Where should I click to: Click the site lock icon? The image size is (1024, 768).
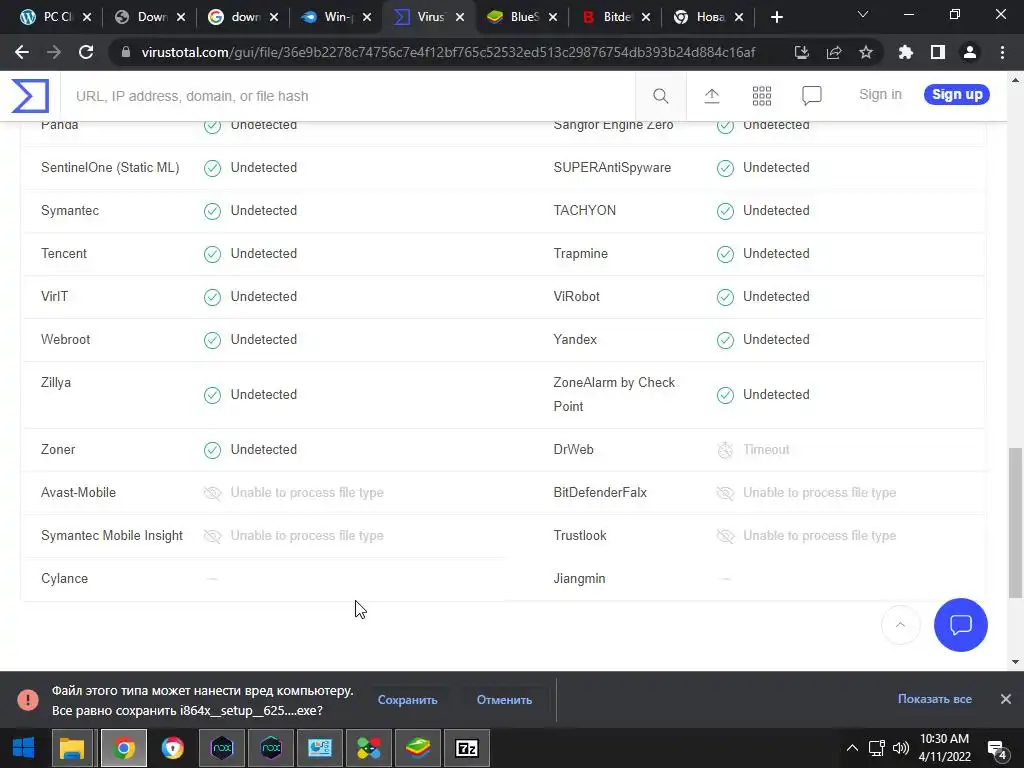(x=126, y=52)
